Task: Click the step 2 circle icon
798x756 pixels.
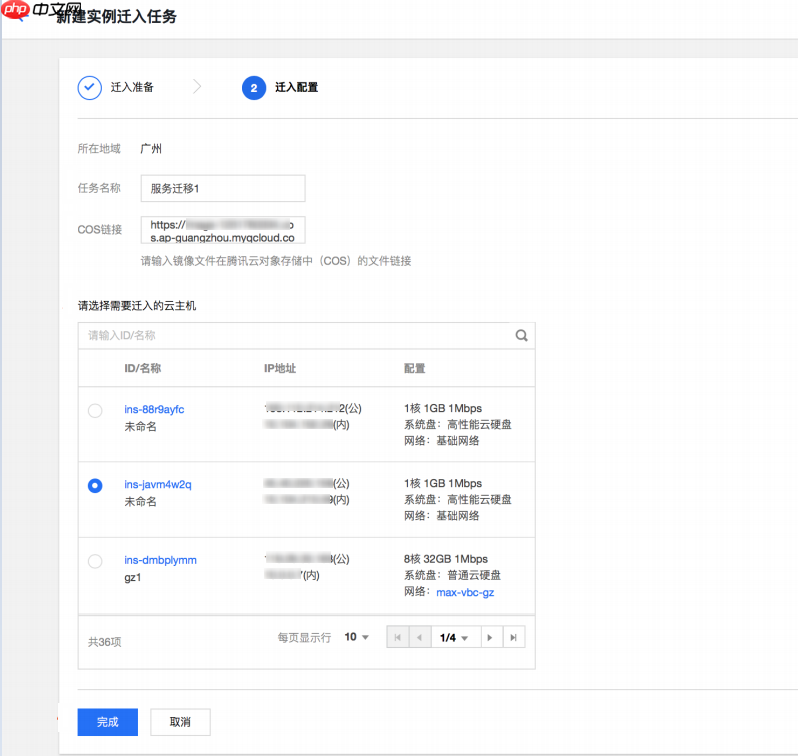Action: tap(254, 88)
